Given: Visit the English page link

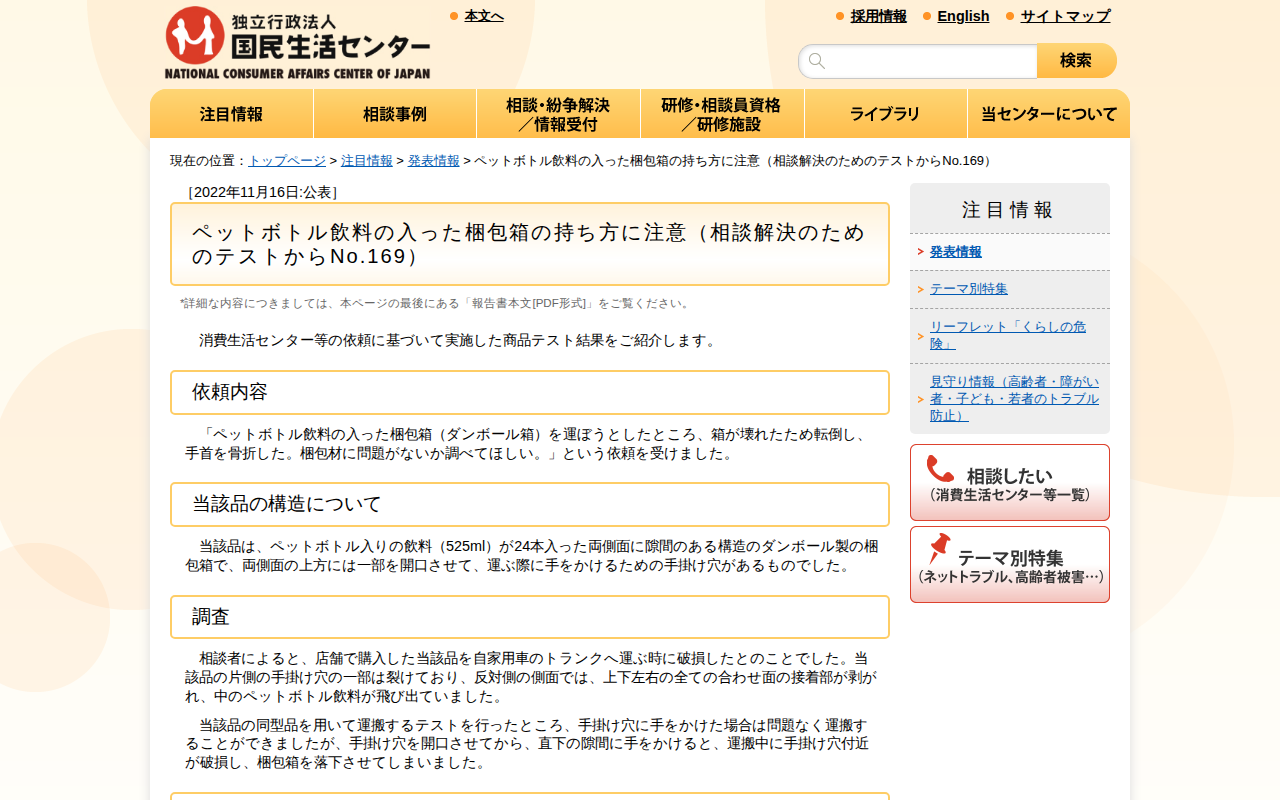Looking at the screenshot, I should (963, 16).
